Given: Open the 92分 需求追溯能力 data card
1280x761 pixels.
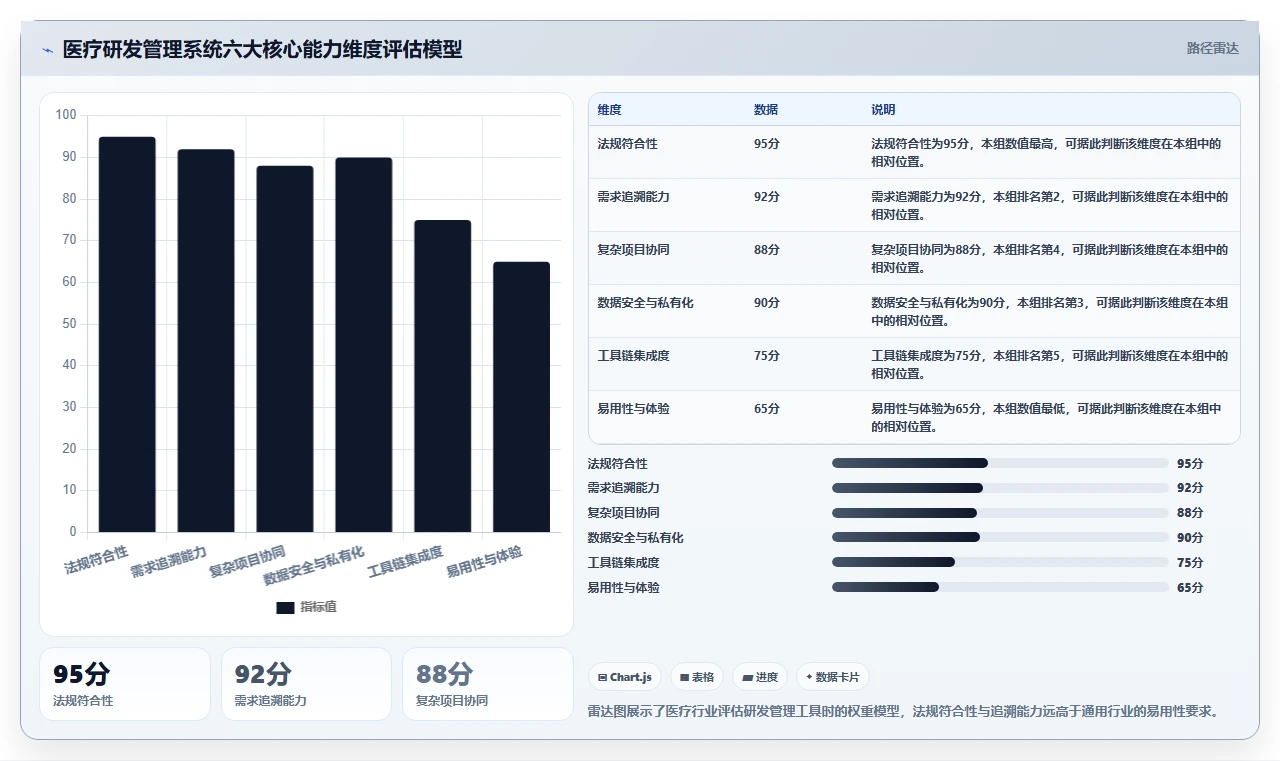Looking at the screenshot, I should point(306,684).
